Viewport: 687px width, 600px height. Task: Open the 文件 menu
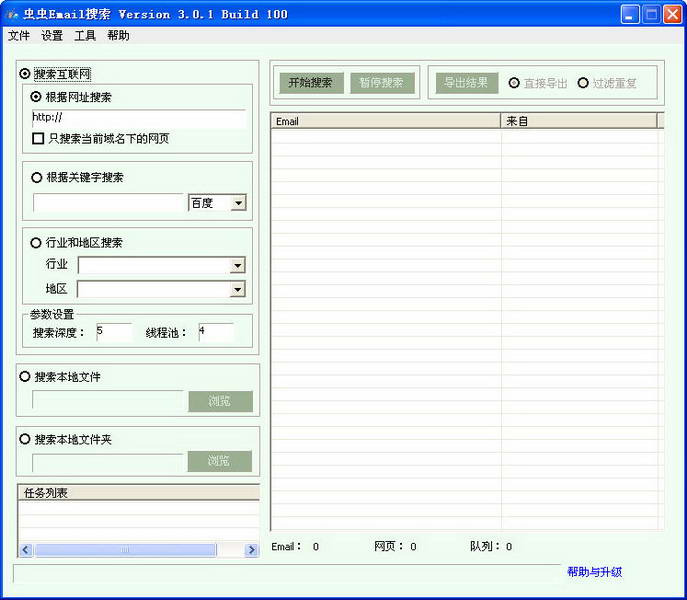(x=19, y=36)
